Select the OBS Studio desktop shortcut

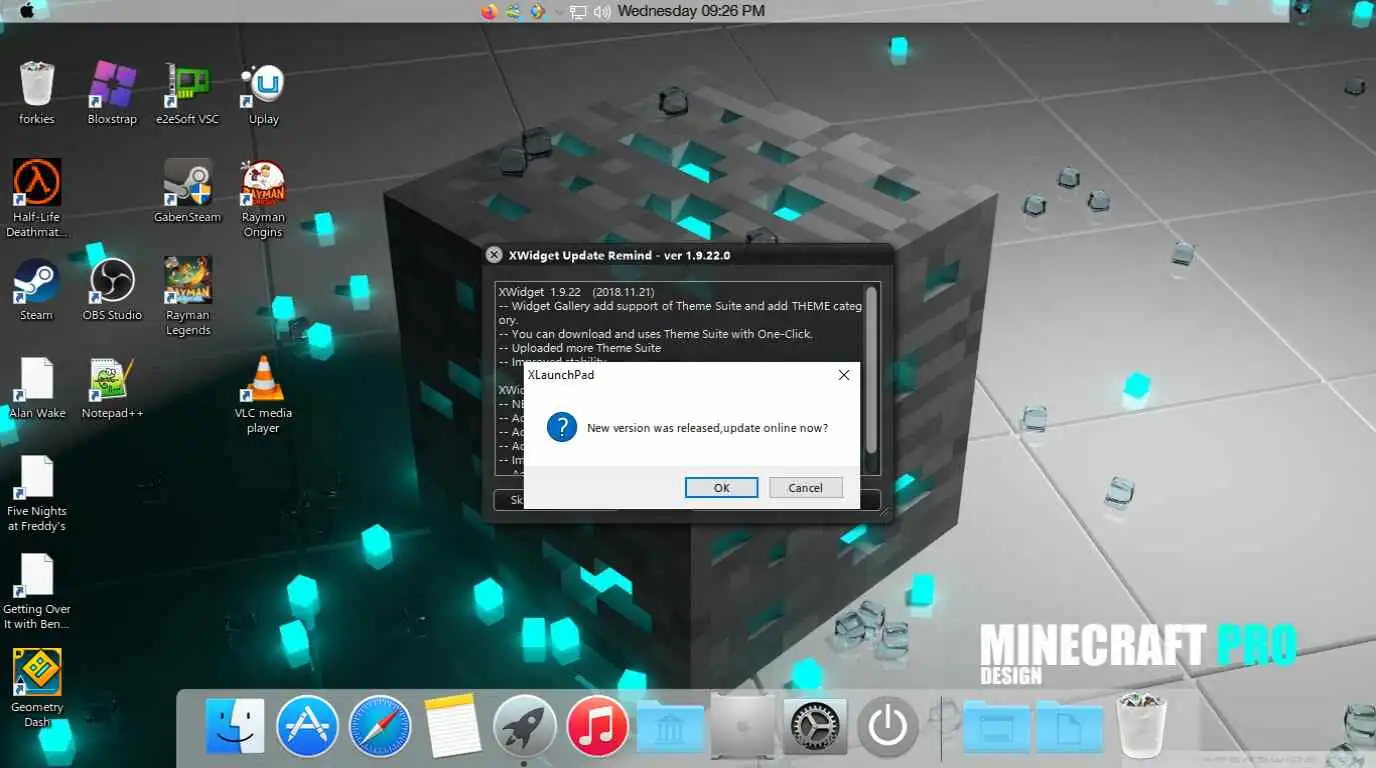coord(112,289)
